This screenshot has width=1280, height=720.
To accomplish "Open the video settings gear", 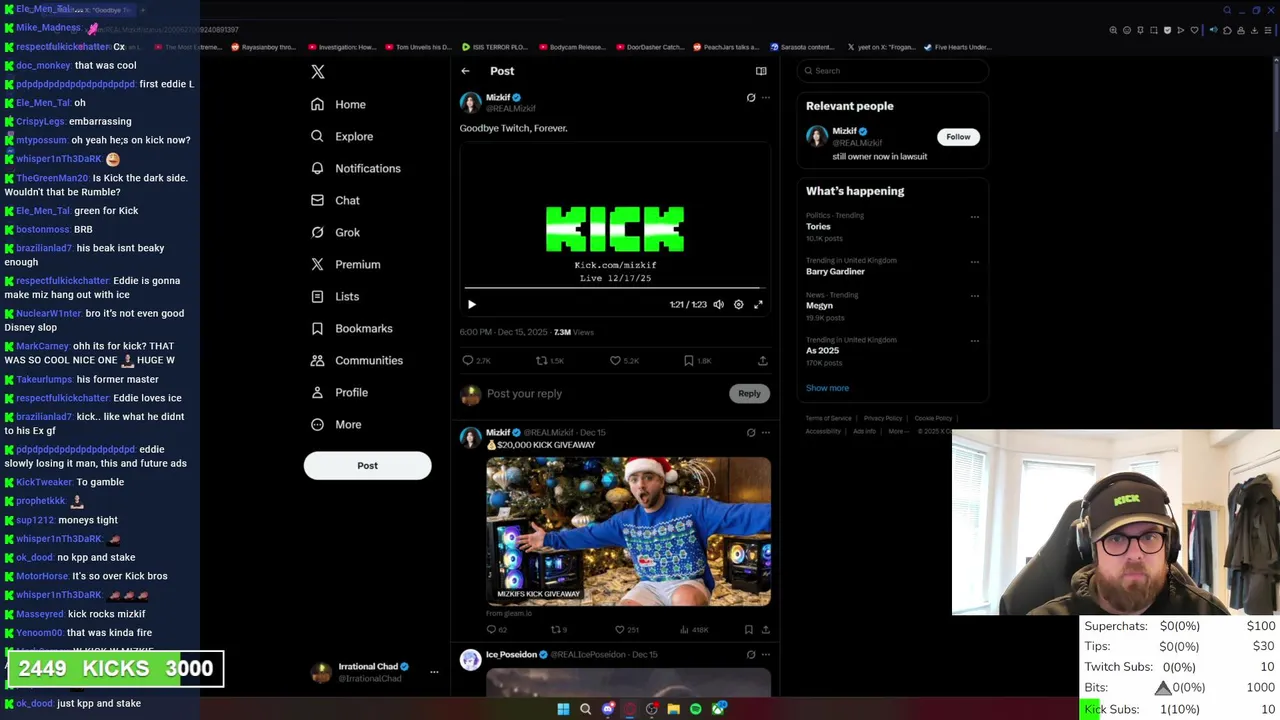I will point(739,304).
